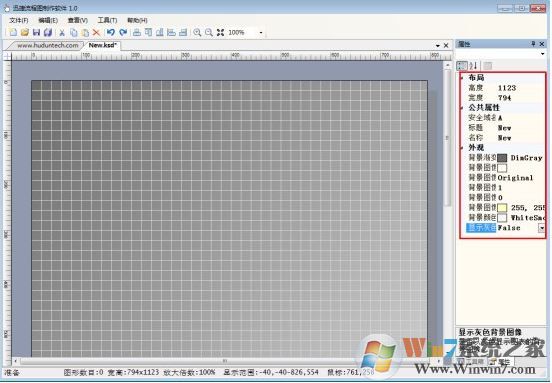
Task: Open the False value dropdown arrow
Action: tap(541, 228)
